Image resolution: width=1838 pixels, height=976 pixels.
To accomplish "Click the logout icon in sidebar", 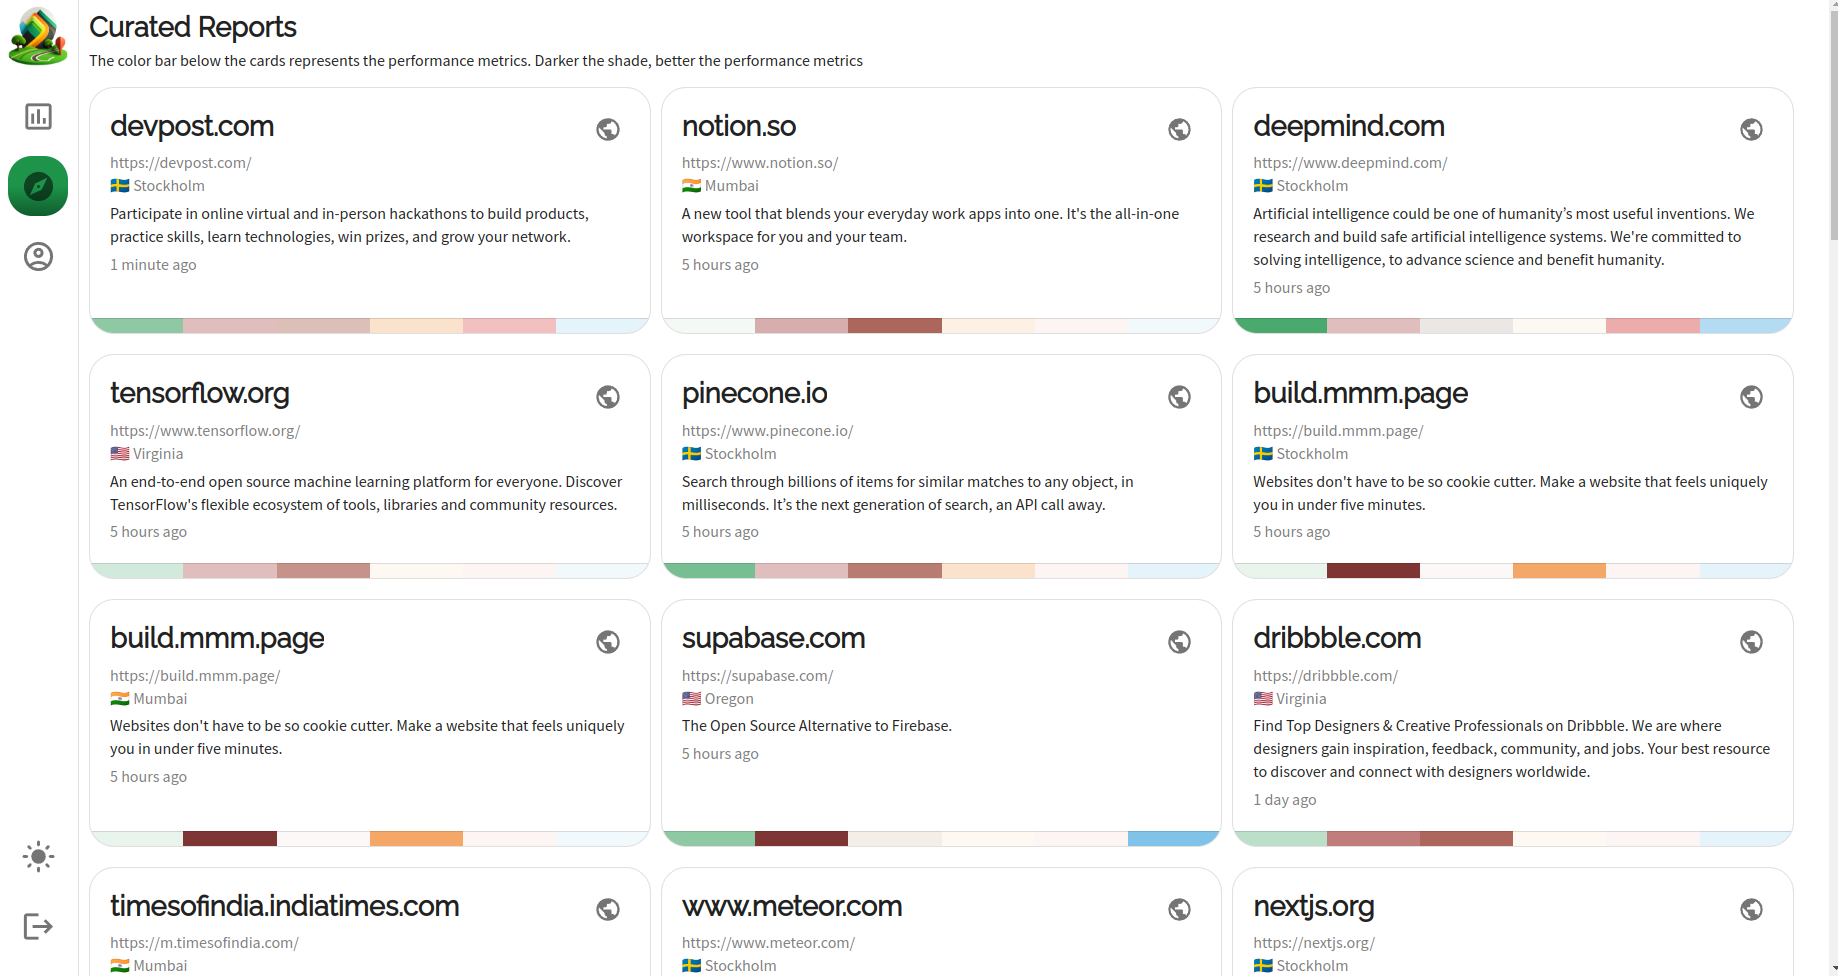I will click(38, 926).
